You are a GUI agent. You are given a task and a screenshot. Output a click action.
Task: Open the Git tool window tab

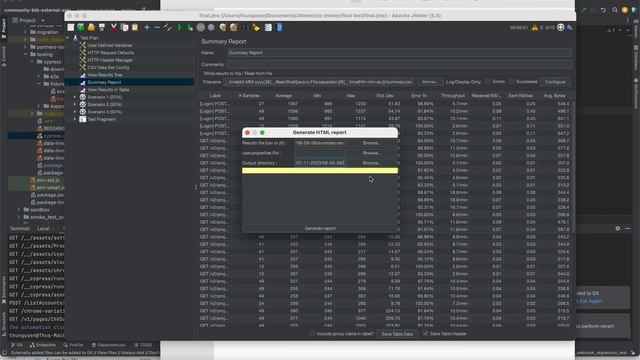(x=17, y=345)
